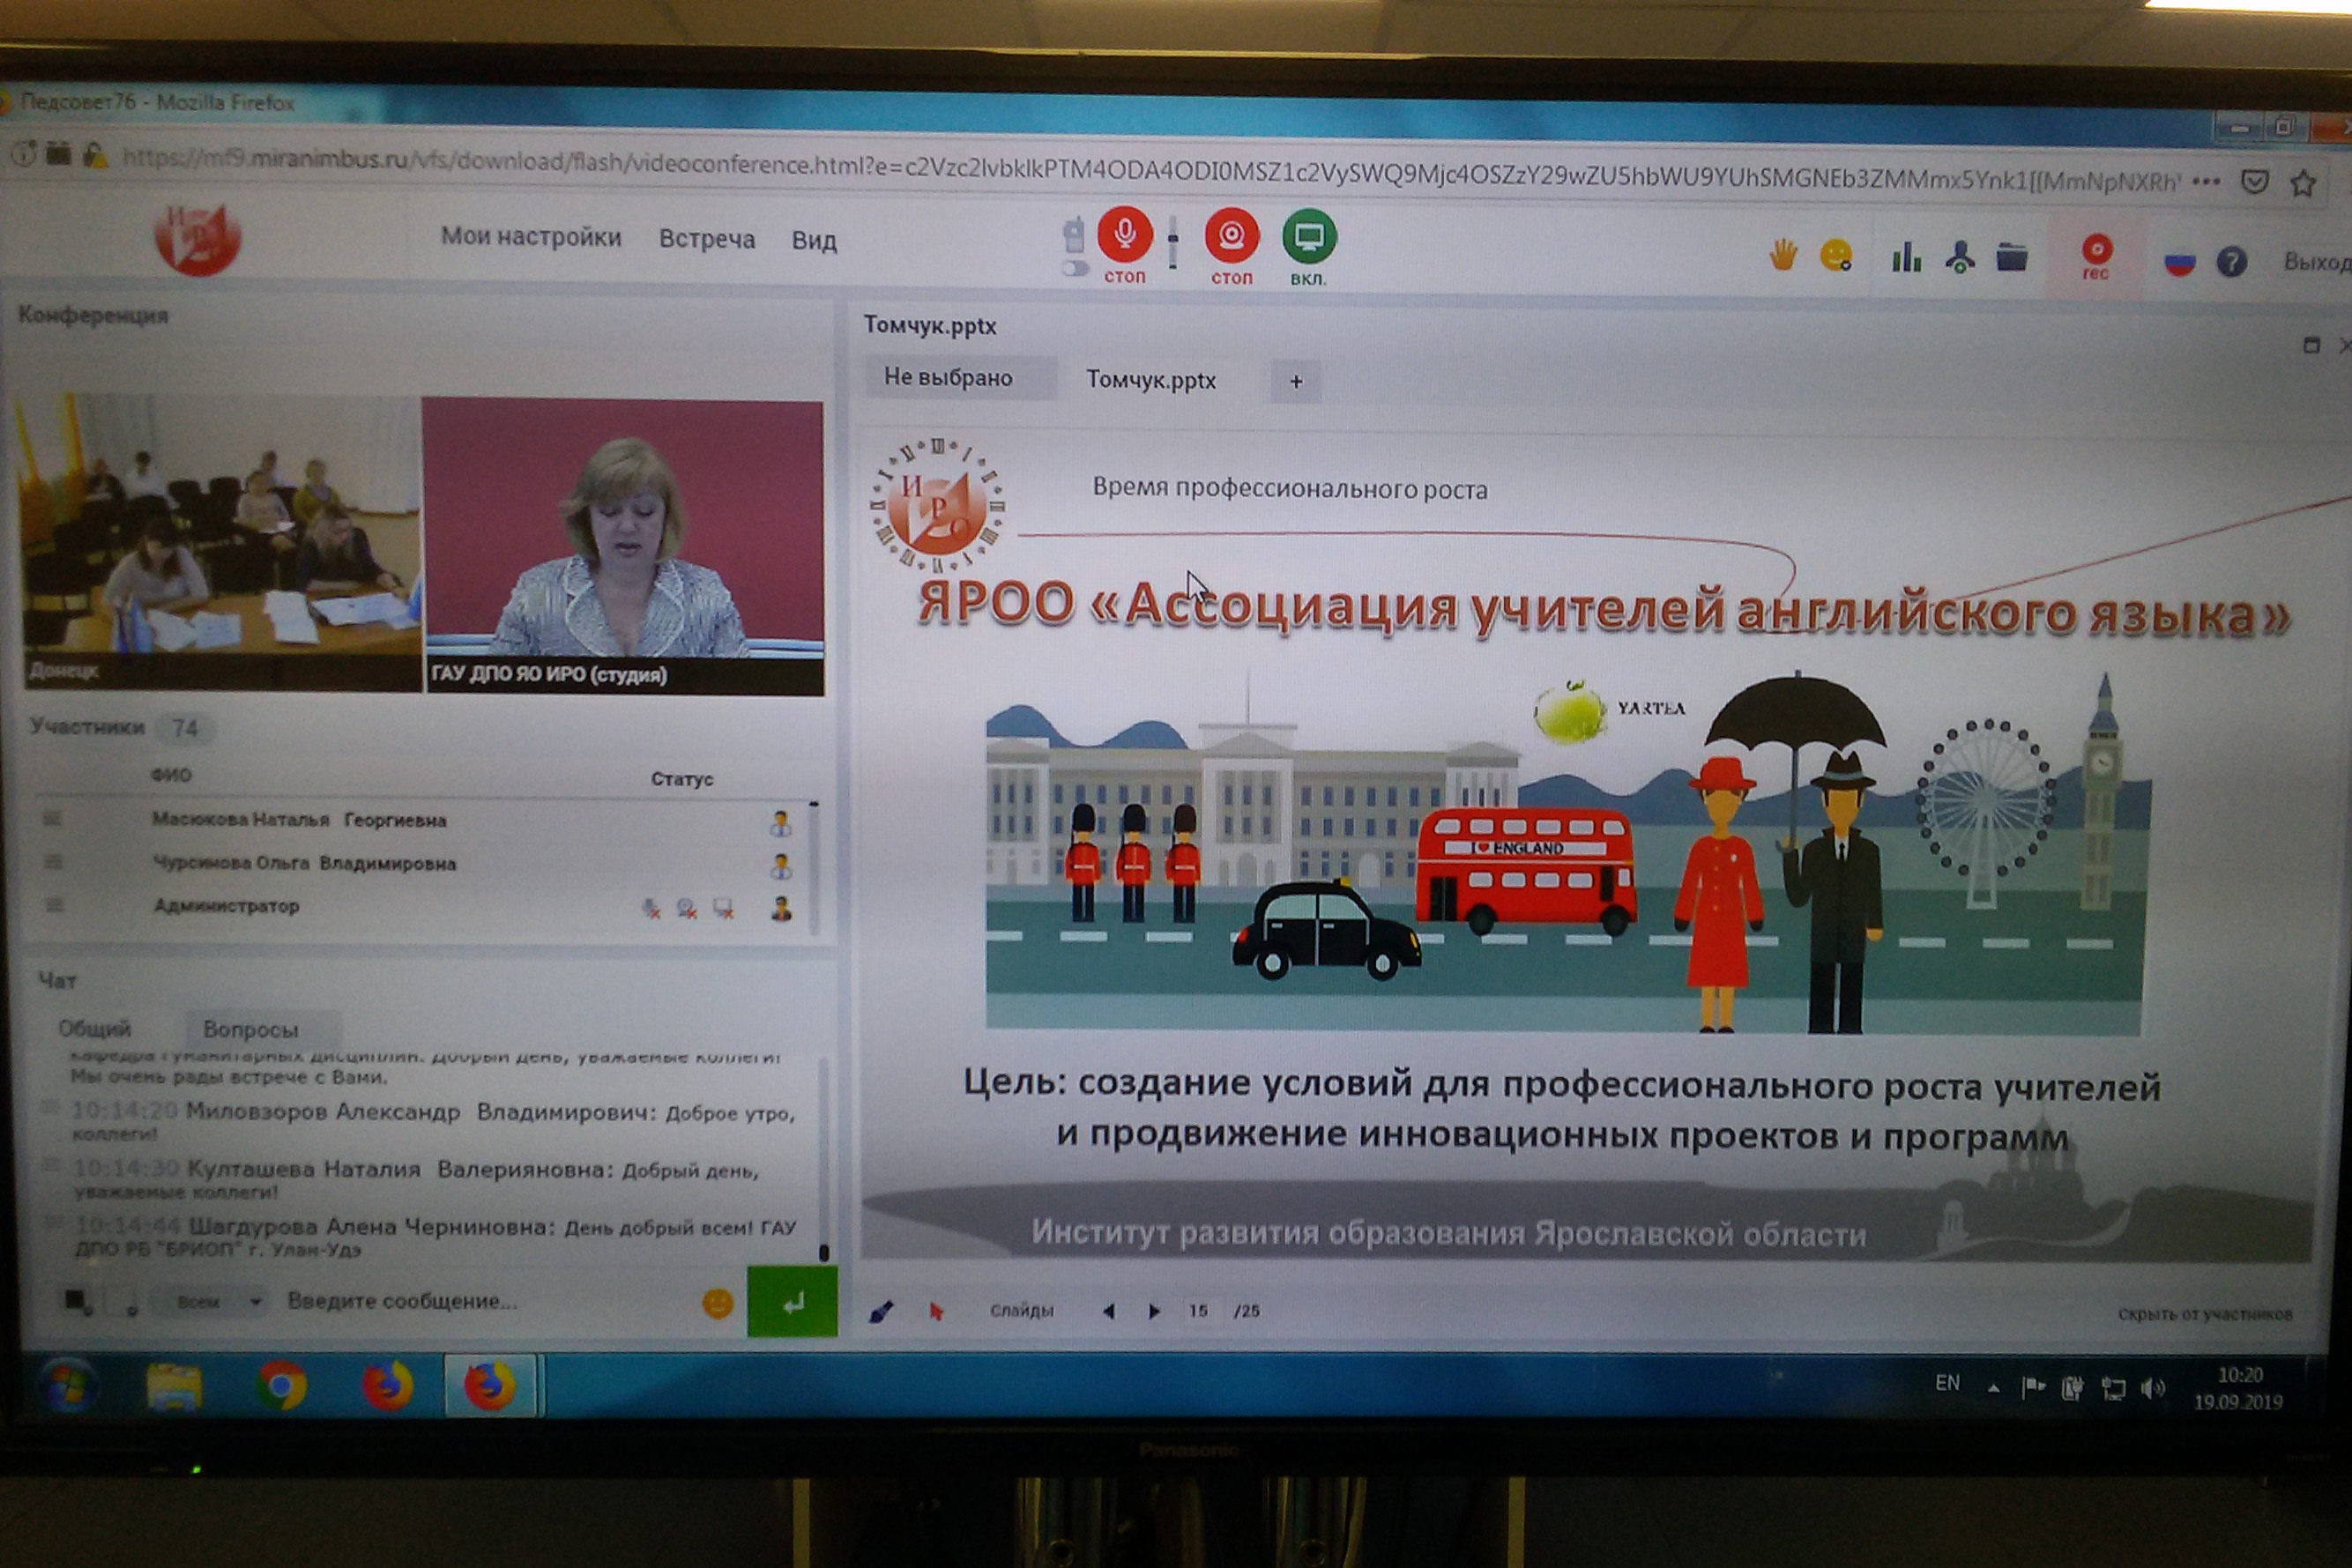Viewport: 2352px width, 1568px height.
Task: Select the red pointer tool below the slide
Action: tap(936, 1310)
